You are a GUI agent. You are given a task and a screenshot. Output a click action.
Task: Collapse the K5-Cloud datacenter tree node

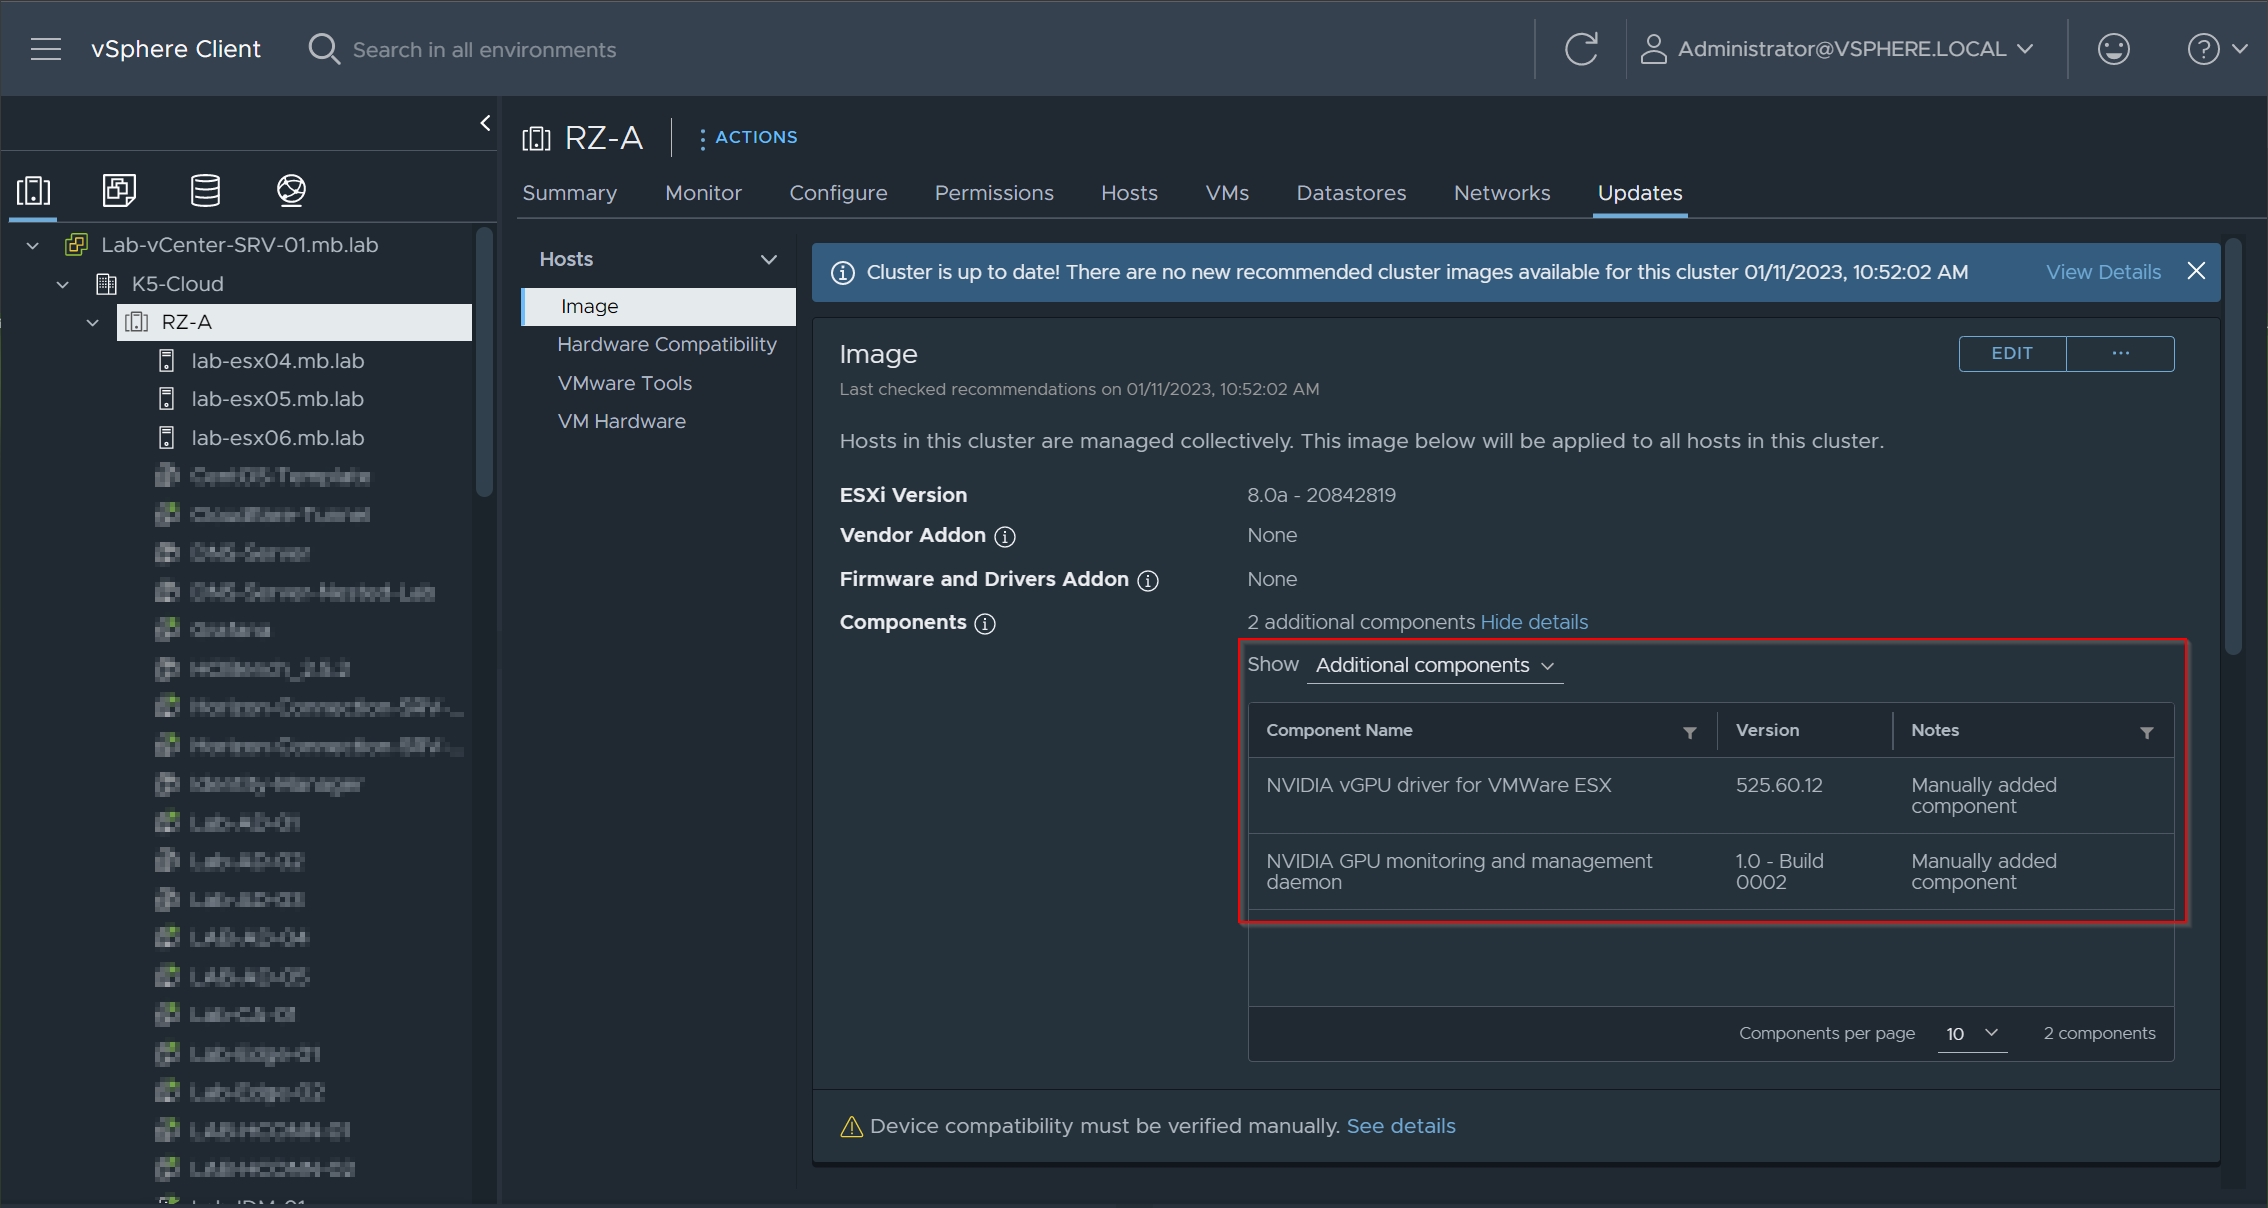tap(63, 284)
